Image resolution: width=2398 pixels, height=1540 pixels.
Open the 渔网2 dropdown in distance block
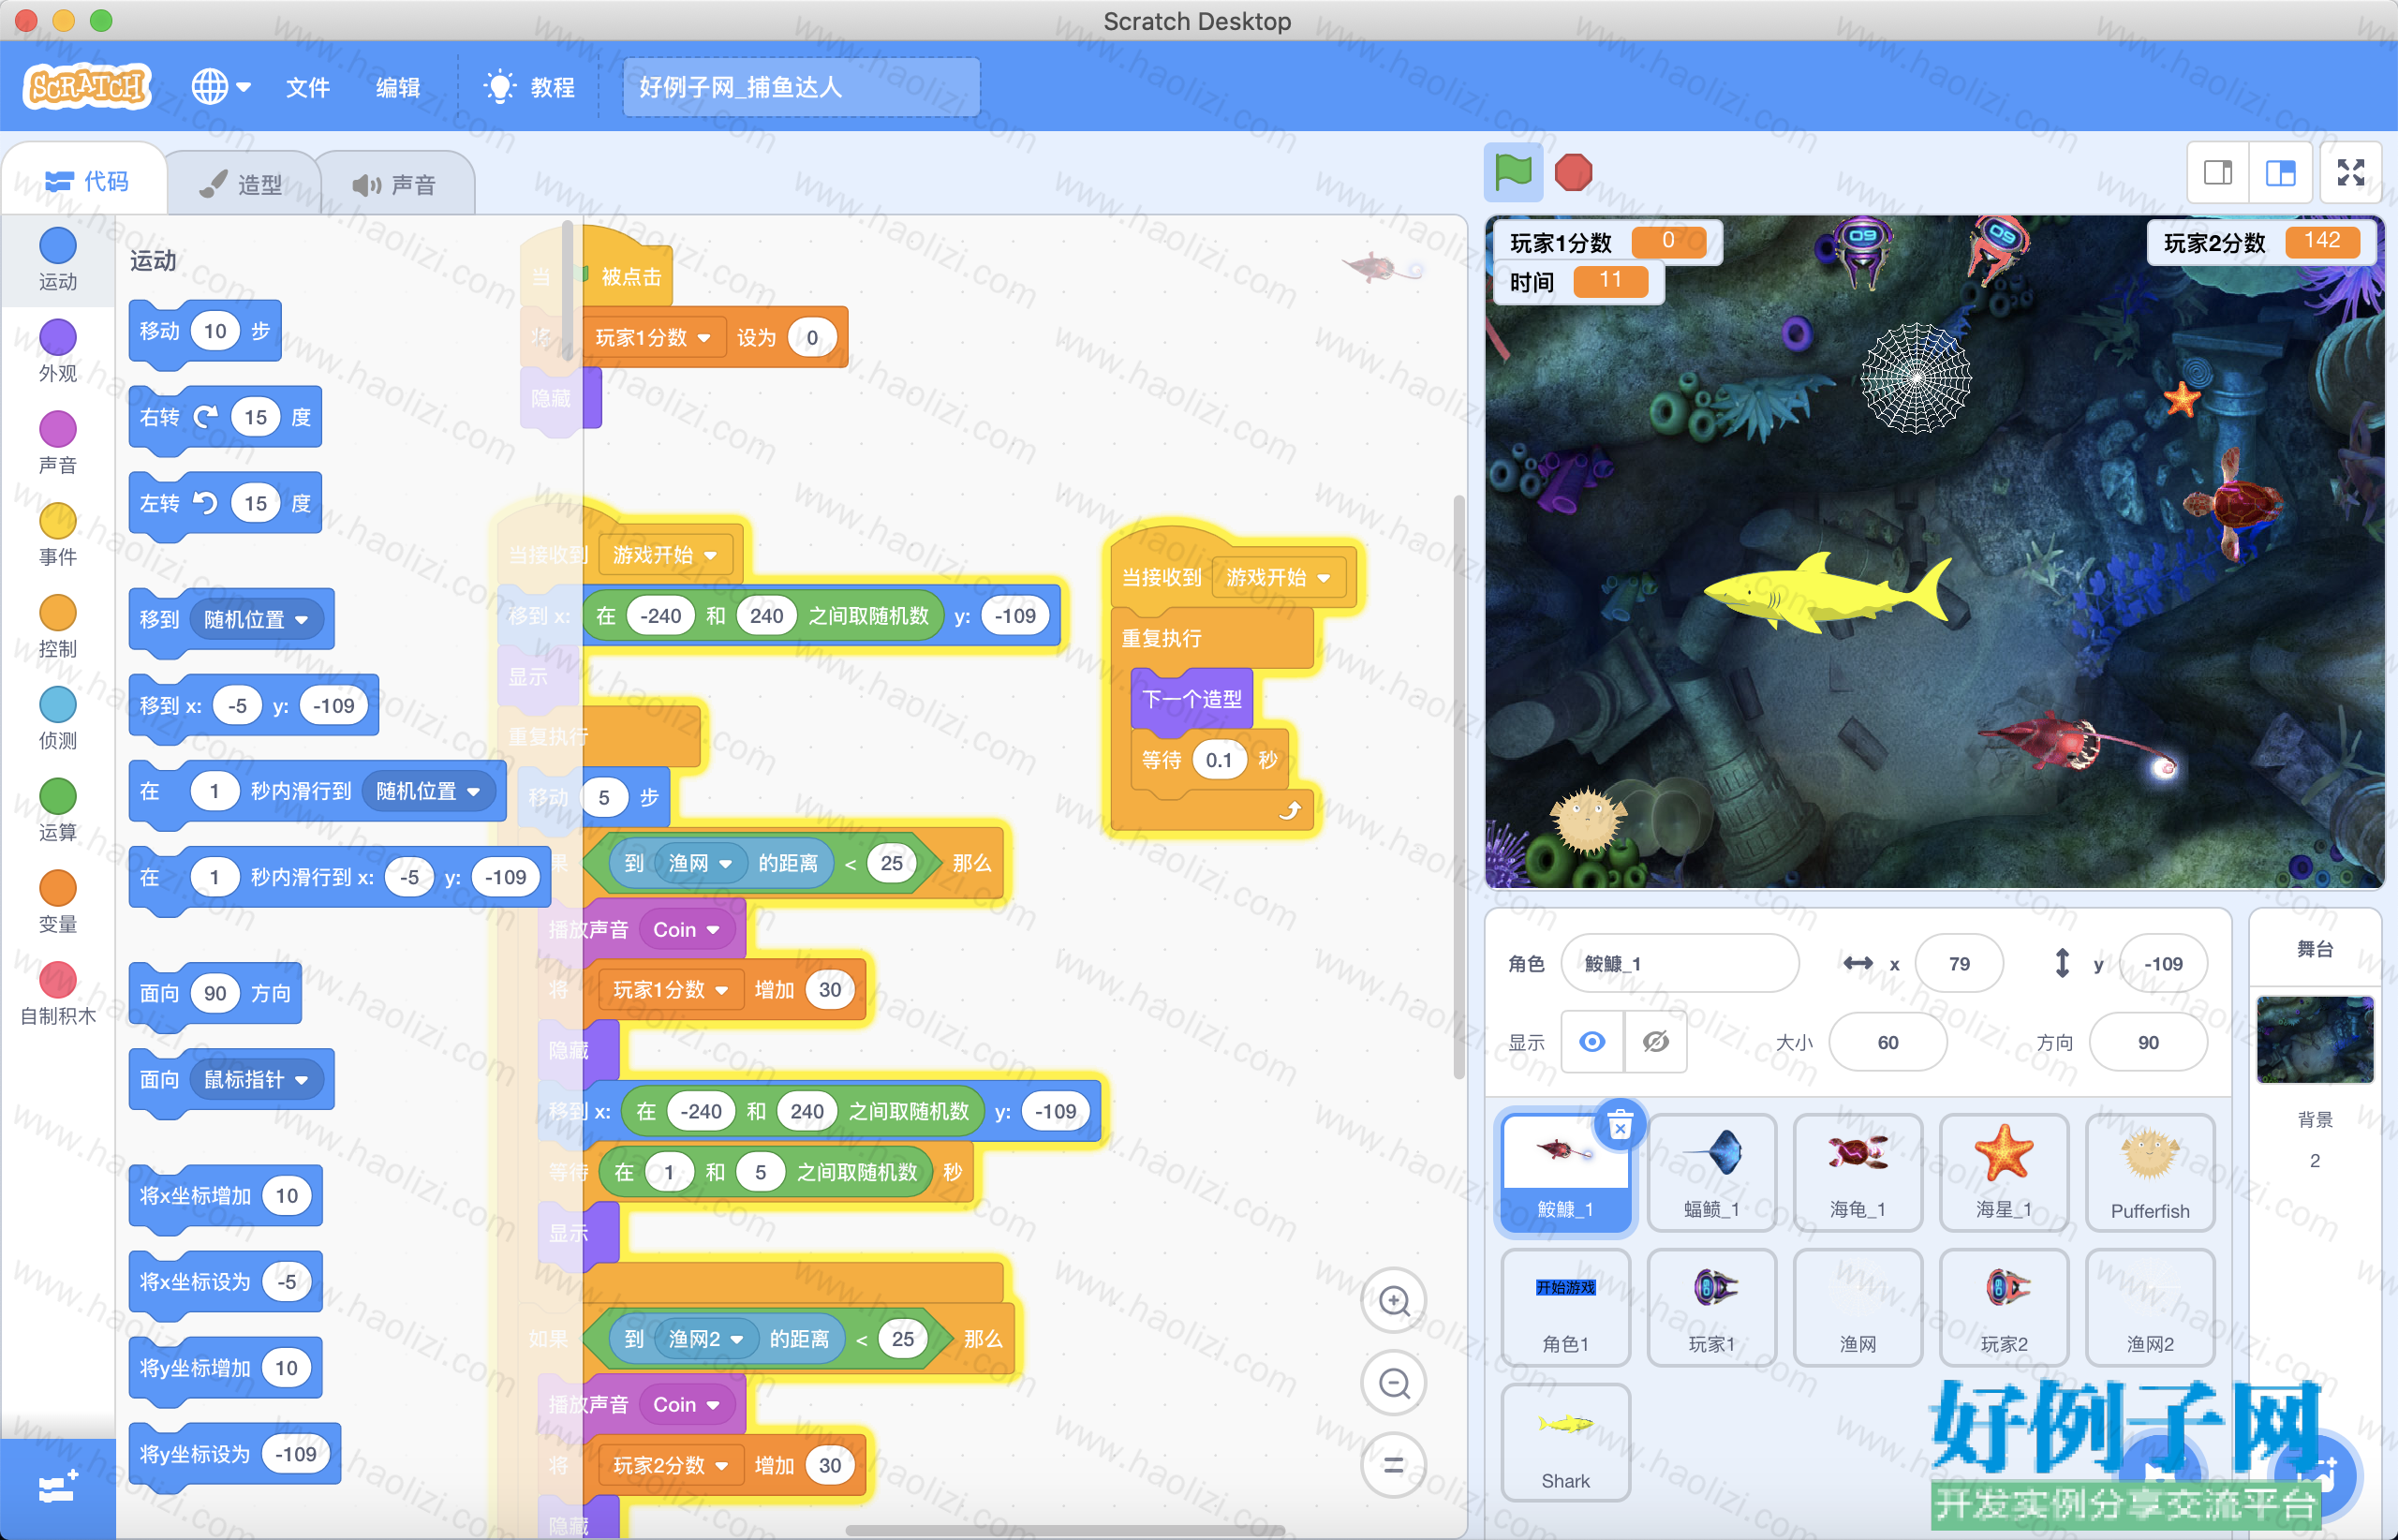tap(705, 1339)
